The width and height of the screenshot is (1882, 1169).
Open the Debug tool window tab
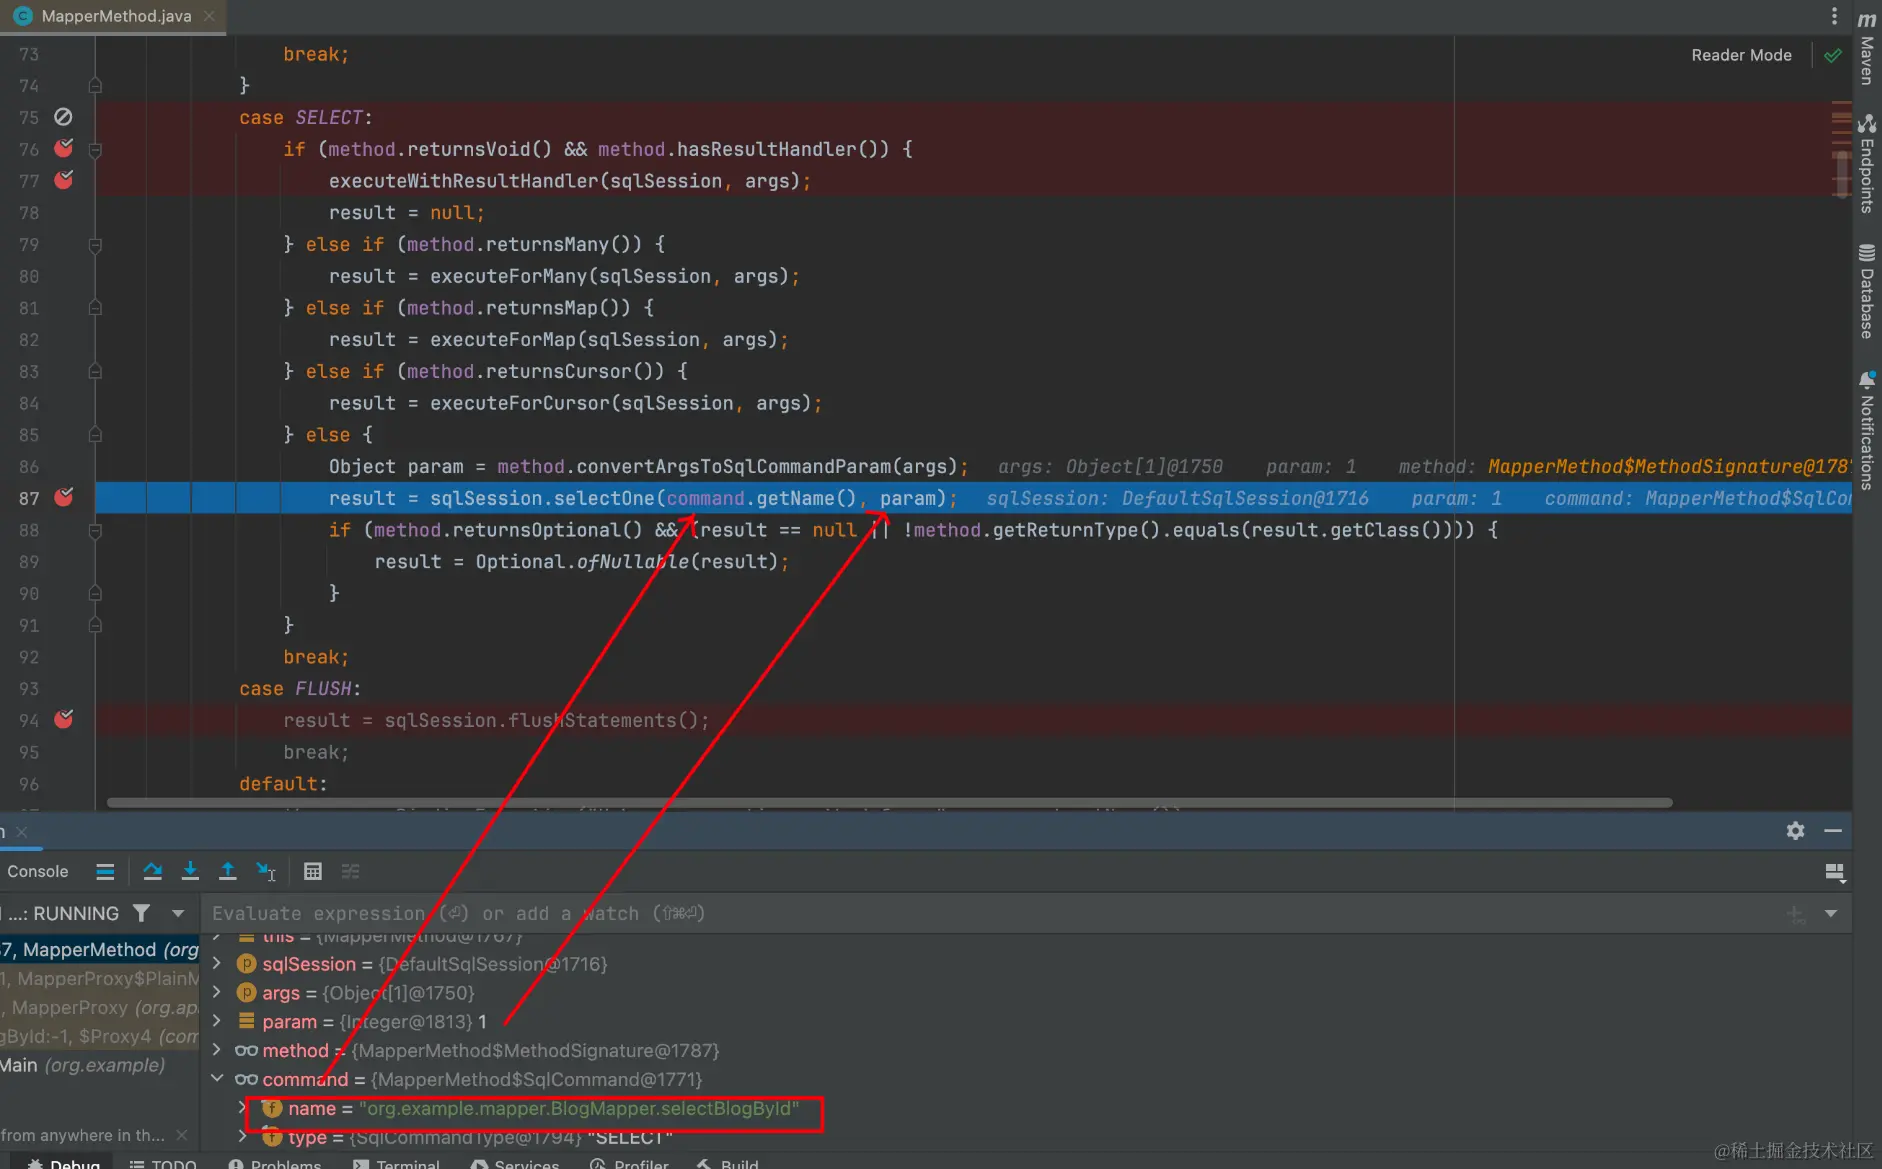point(64,1164)
